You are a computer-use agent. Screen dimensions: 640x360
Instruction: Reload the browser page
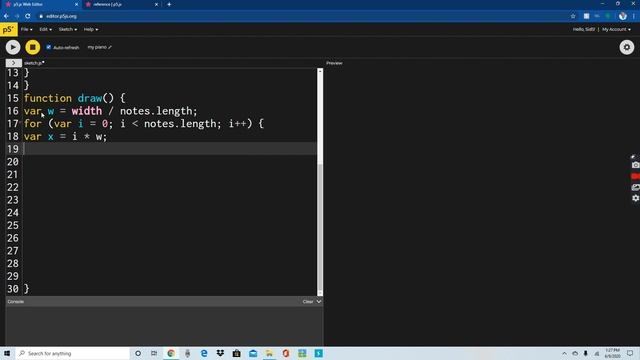28,16
